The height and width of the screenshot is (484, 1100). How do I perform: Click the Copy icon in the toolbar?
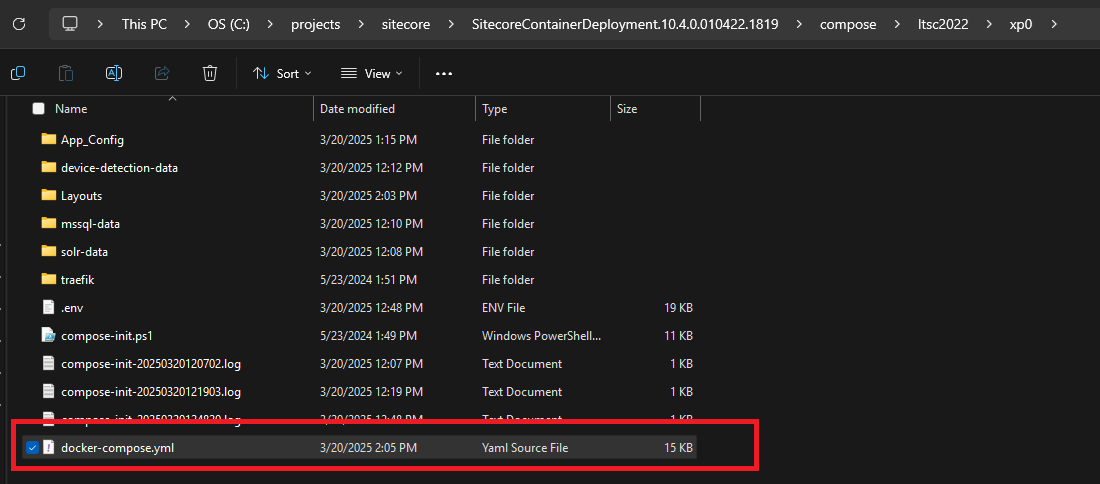pyautogui.click(x=18, y=73)
